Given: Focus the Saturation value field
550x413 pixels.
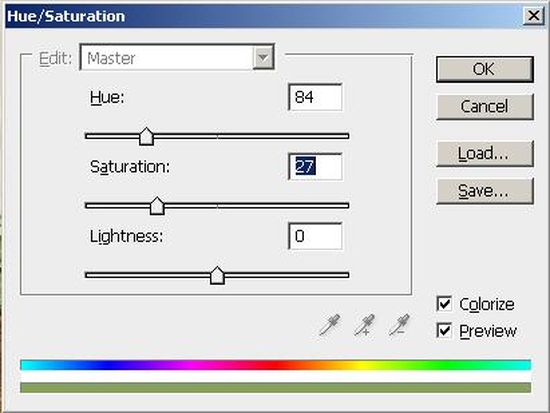Looking at the screenshot, I should [315, 167].
